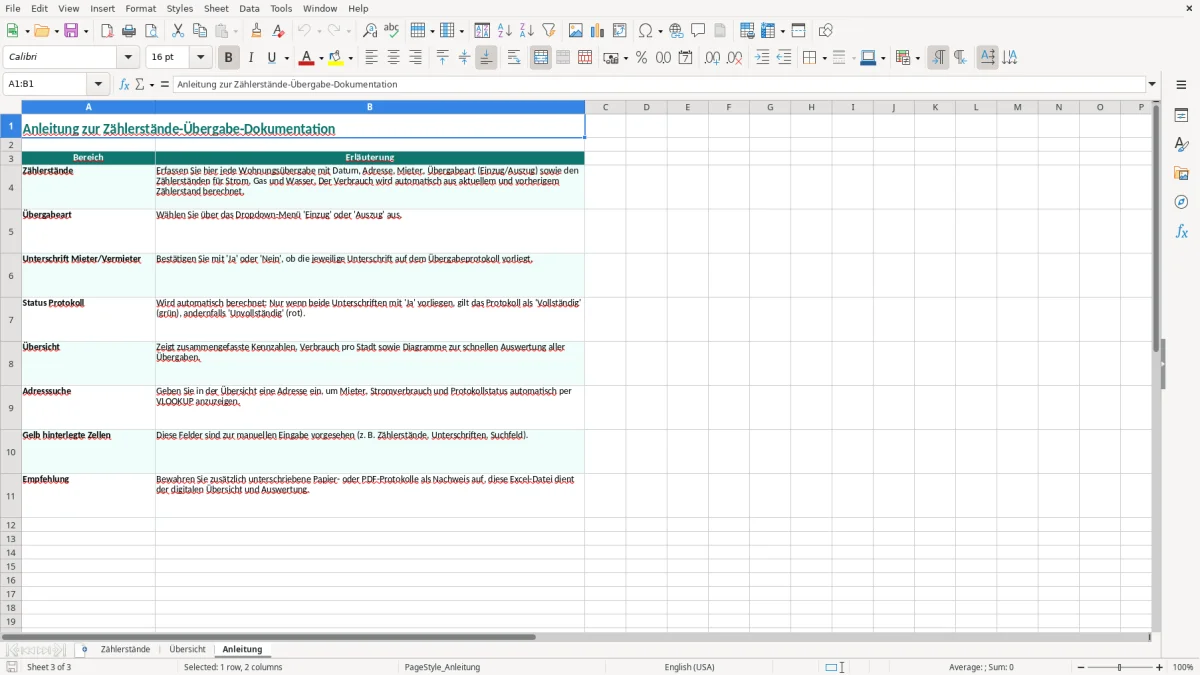The height and width of the screenshot is (675, 1200).
Task: Toggle Bold formatting
Action: (x=228, y=58)
